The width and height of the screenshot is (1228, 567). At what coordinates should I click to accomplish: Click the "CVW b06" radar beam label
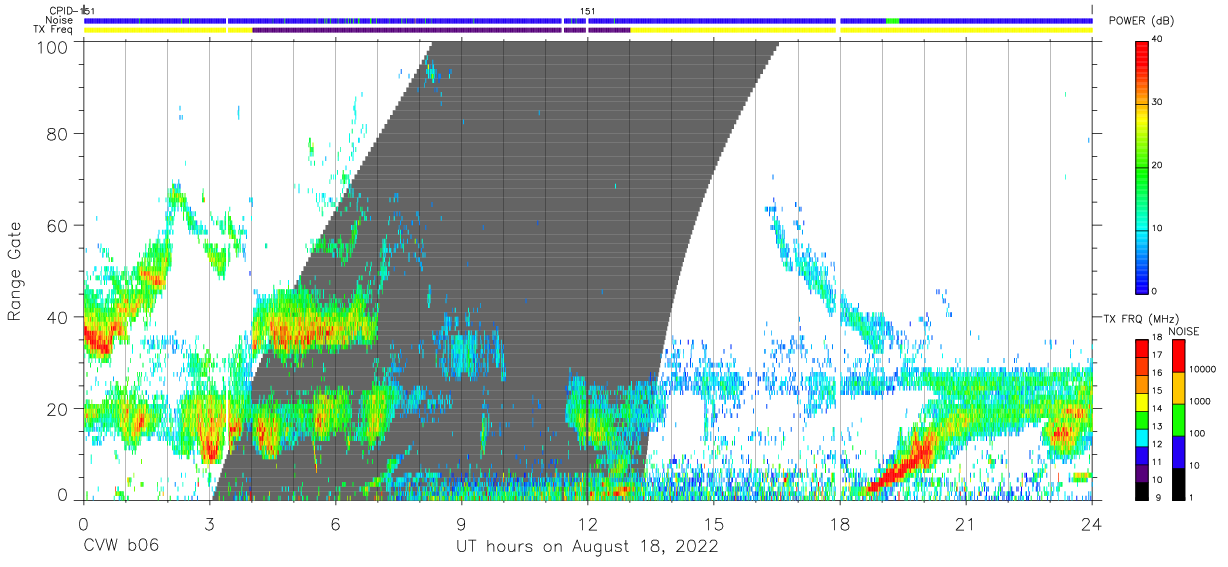pos(121,547)
